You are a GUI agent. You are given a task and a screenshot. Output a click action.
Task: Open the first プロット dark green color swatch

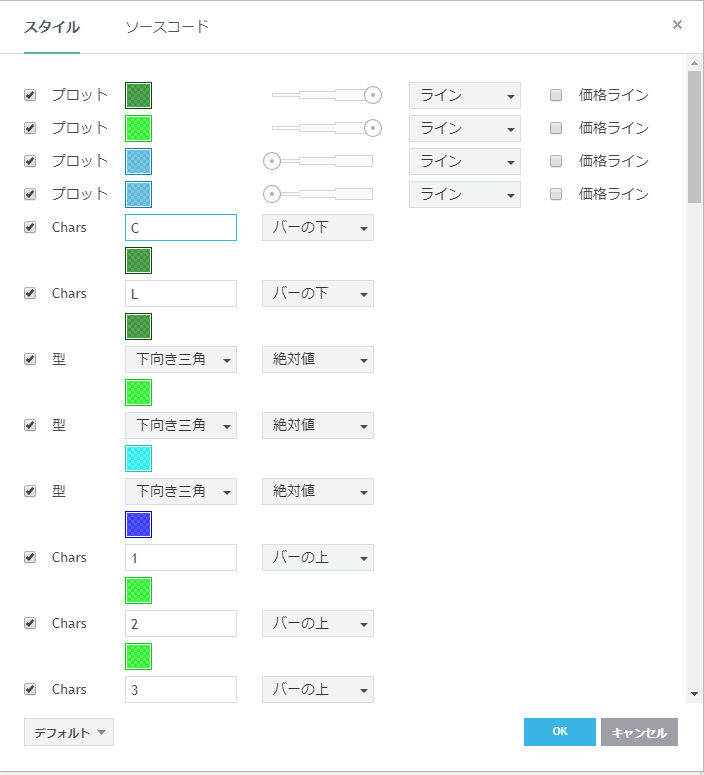pyautogui.click(x=138, y=95)
